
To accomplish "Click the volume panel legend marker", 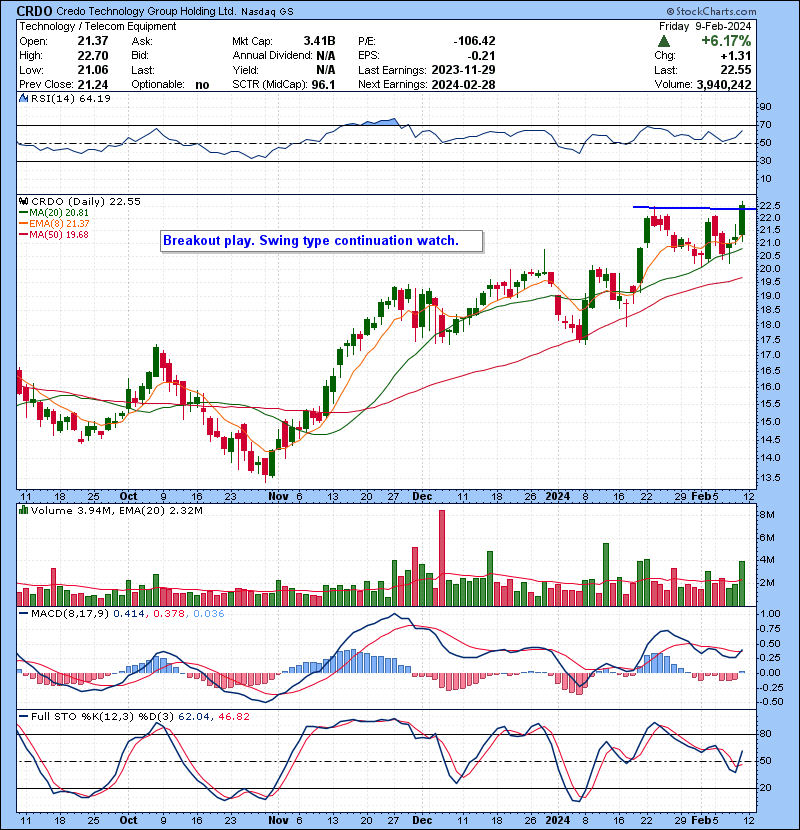I will (22, 512).
